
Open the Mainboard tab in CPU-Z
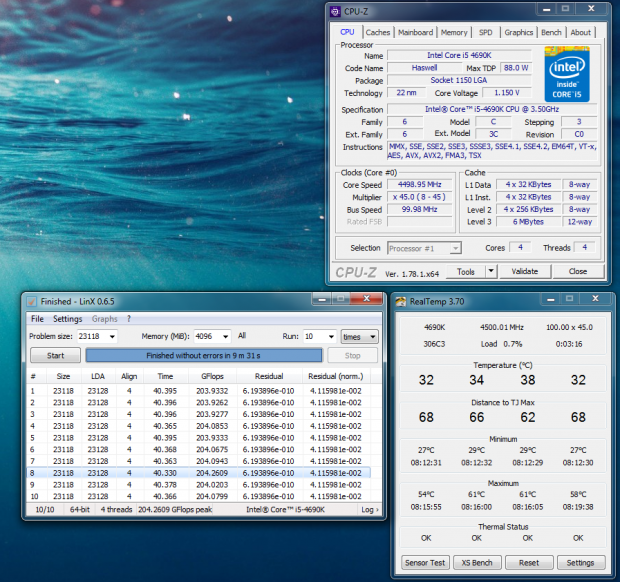(x=415, y=32)
